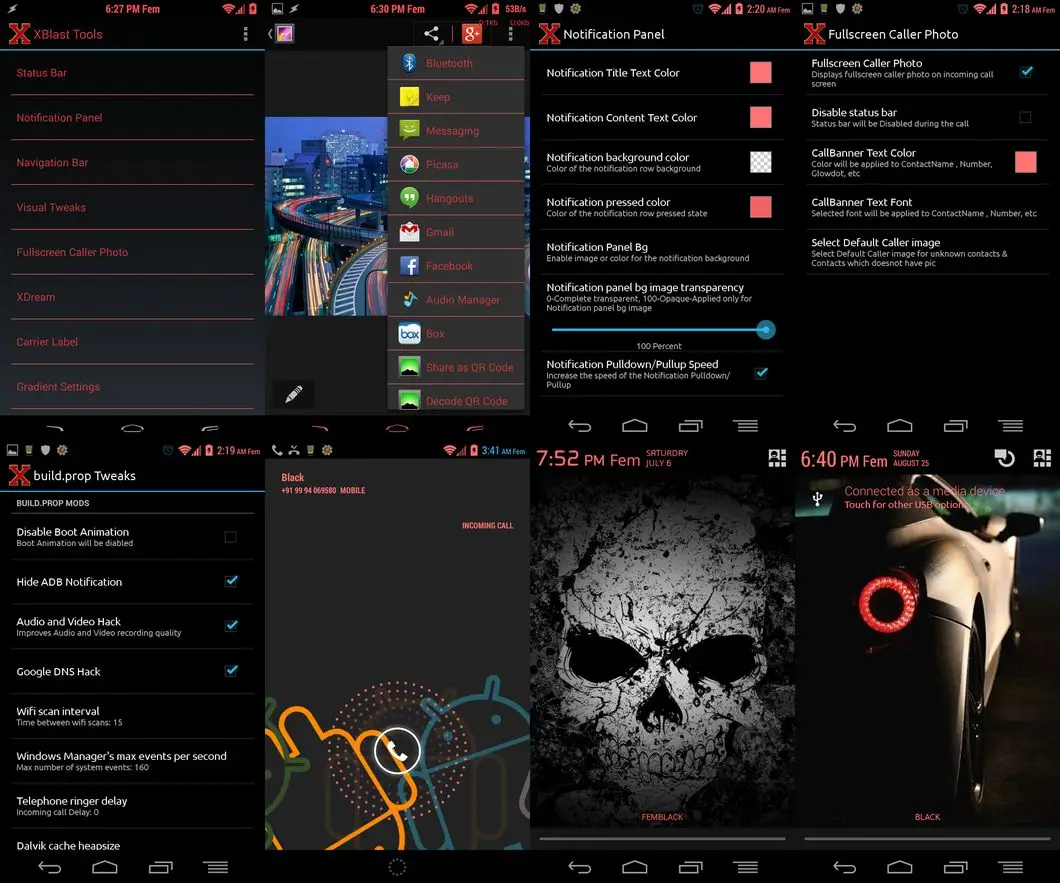Open gallery overflow menu dots
Image resolution: width=1060 pixels, height=883 pixels.
click(510, 34)
